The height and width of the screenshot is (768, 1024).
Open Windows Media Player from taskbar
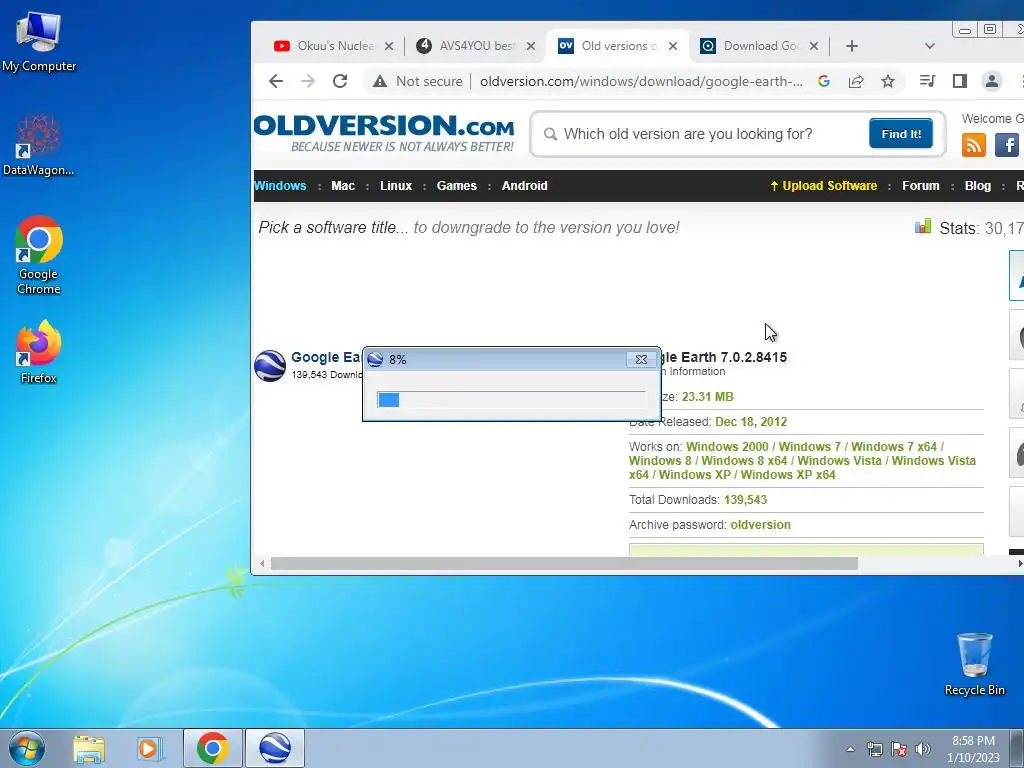pyautogui.click(x=150, y=748)
